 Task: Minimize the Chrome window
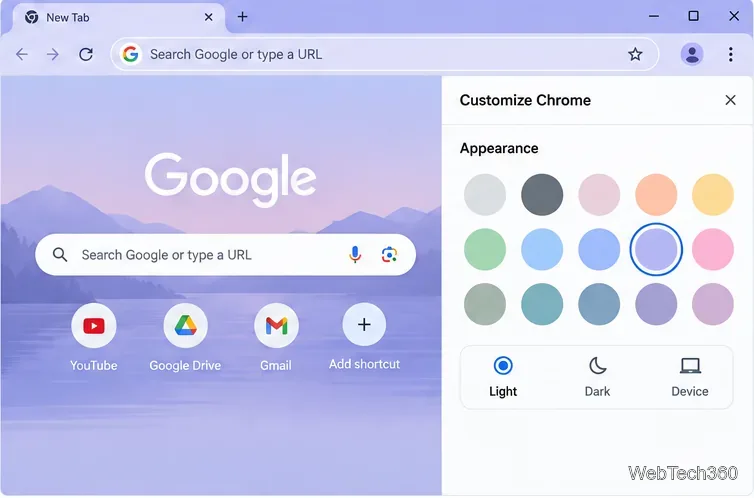[654, 16]
